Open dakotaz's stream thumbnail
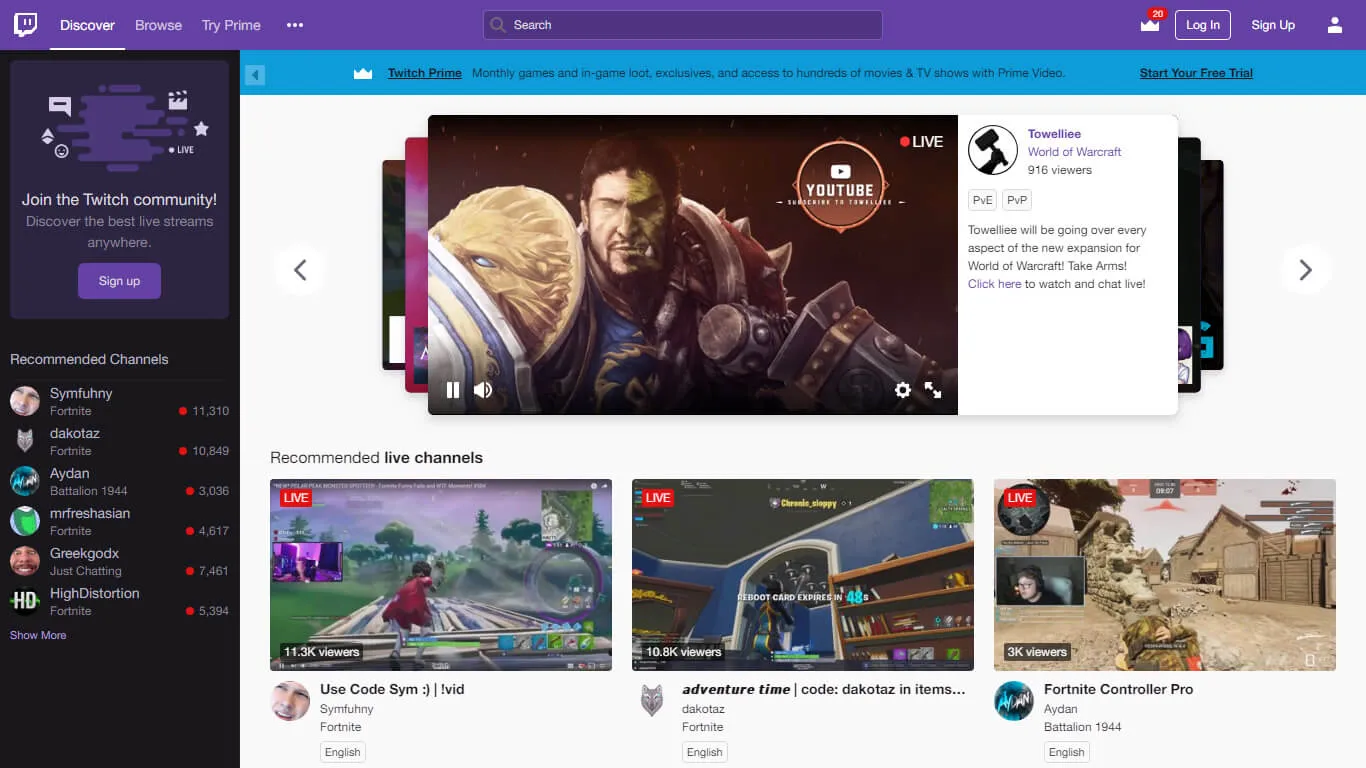This screenshot has width=1366, height=768. click(x=803, y=575)
